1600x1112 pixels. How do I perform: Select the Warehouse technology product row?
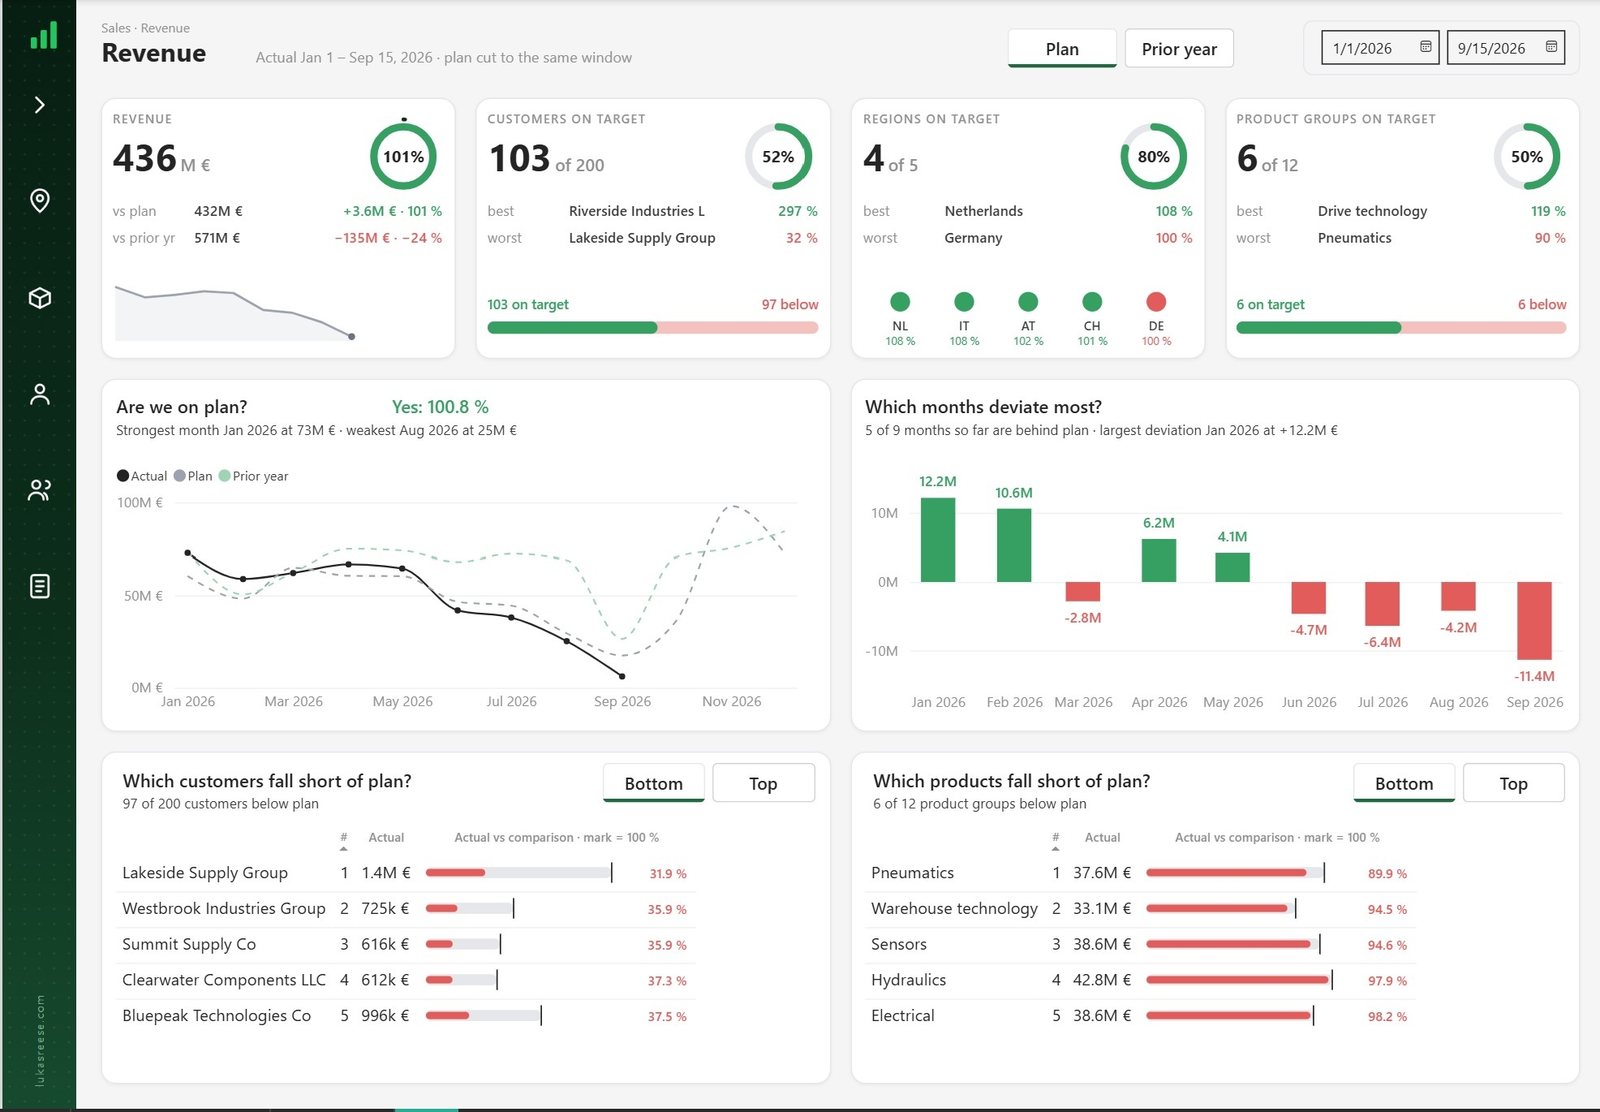pyautogui.click(x=1141, y=909)
